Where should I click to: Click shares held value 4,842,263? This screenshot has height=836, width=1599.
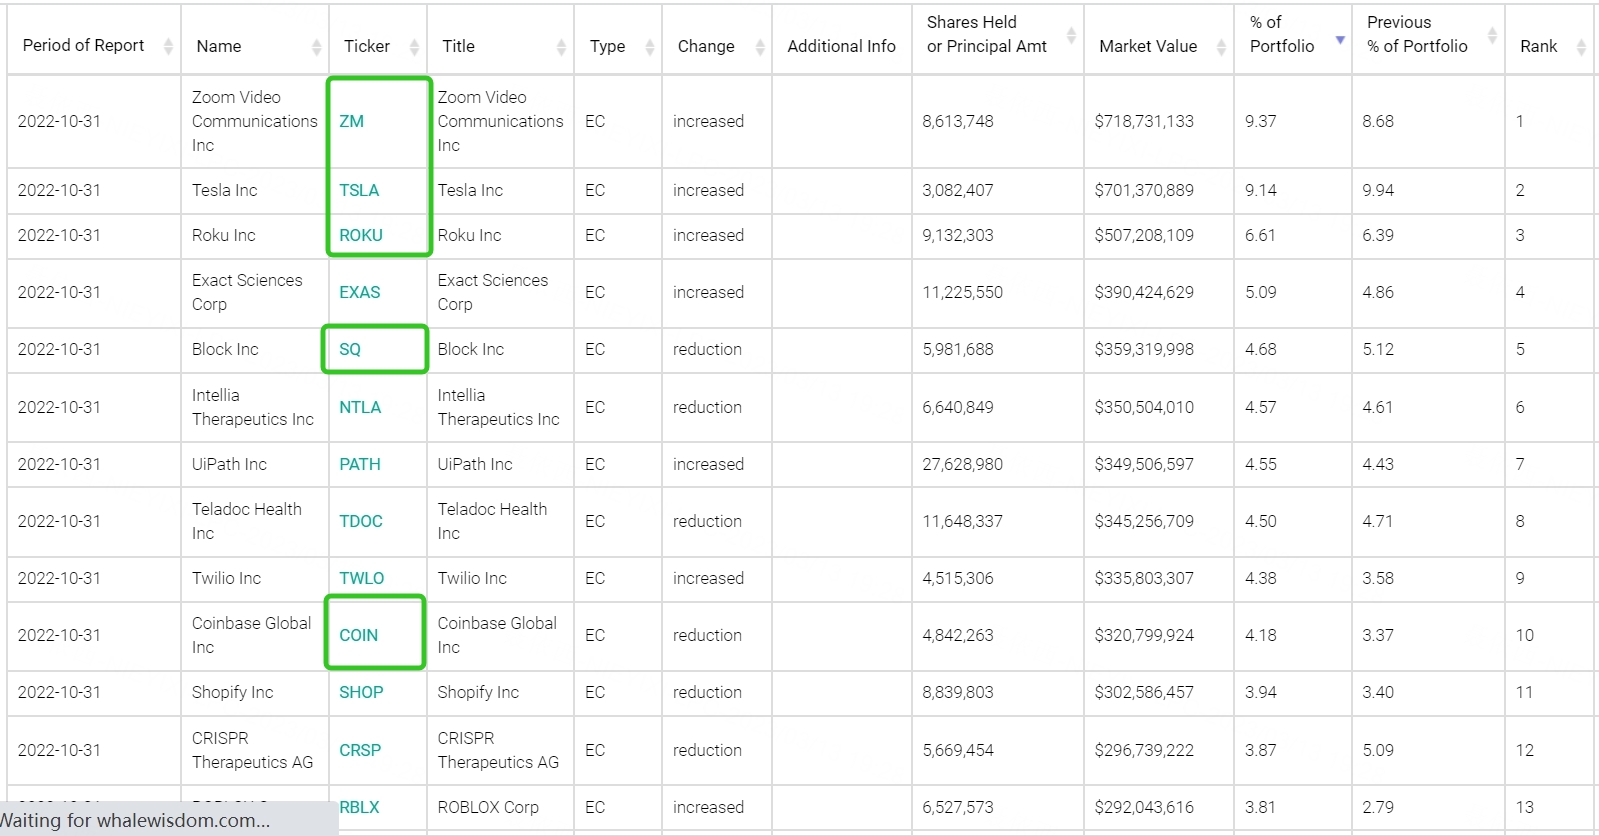958,635
